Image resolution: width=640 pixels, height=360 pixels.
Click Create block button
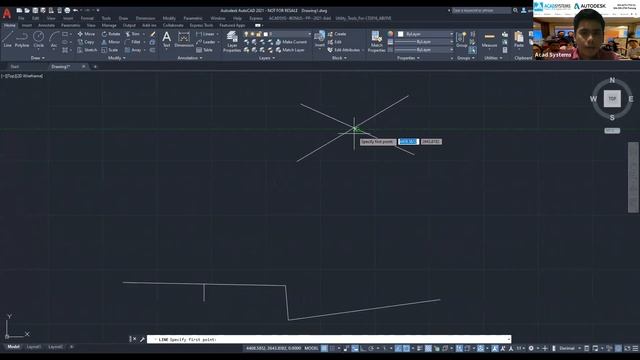click(x=337, y=34)
